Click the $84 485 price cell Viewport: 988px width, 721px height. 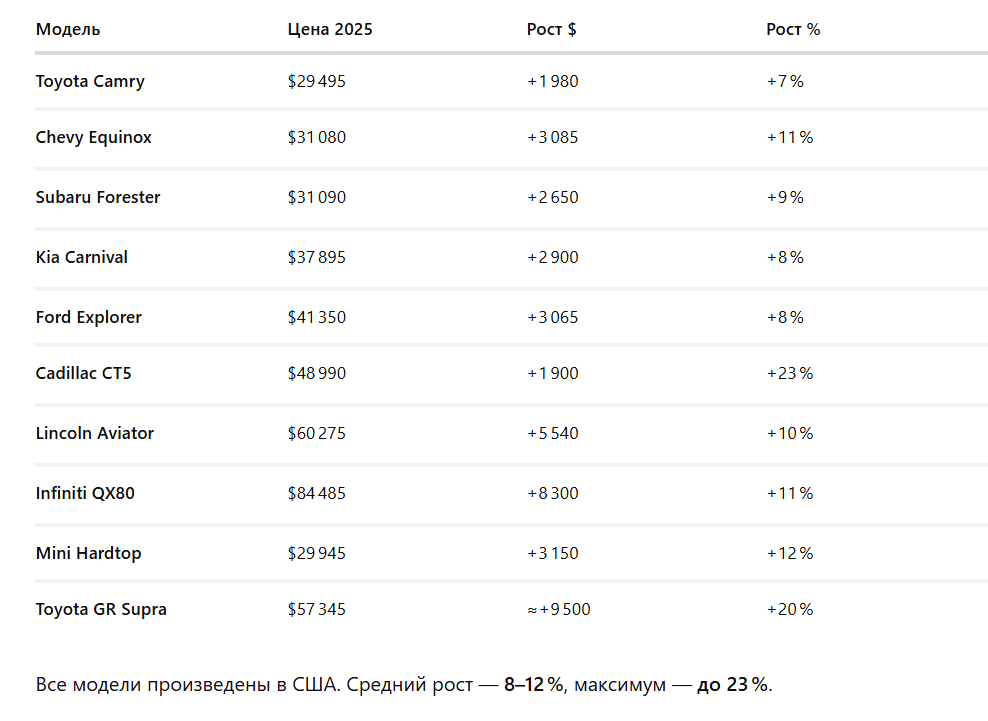(317, 493)
